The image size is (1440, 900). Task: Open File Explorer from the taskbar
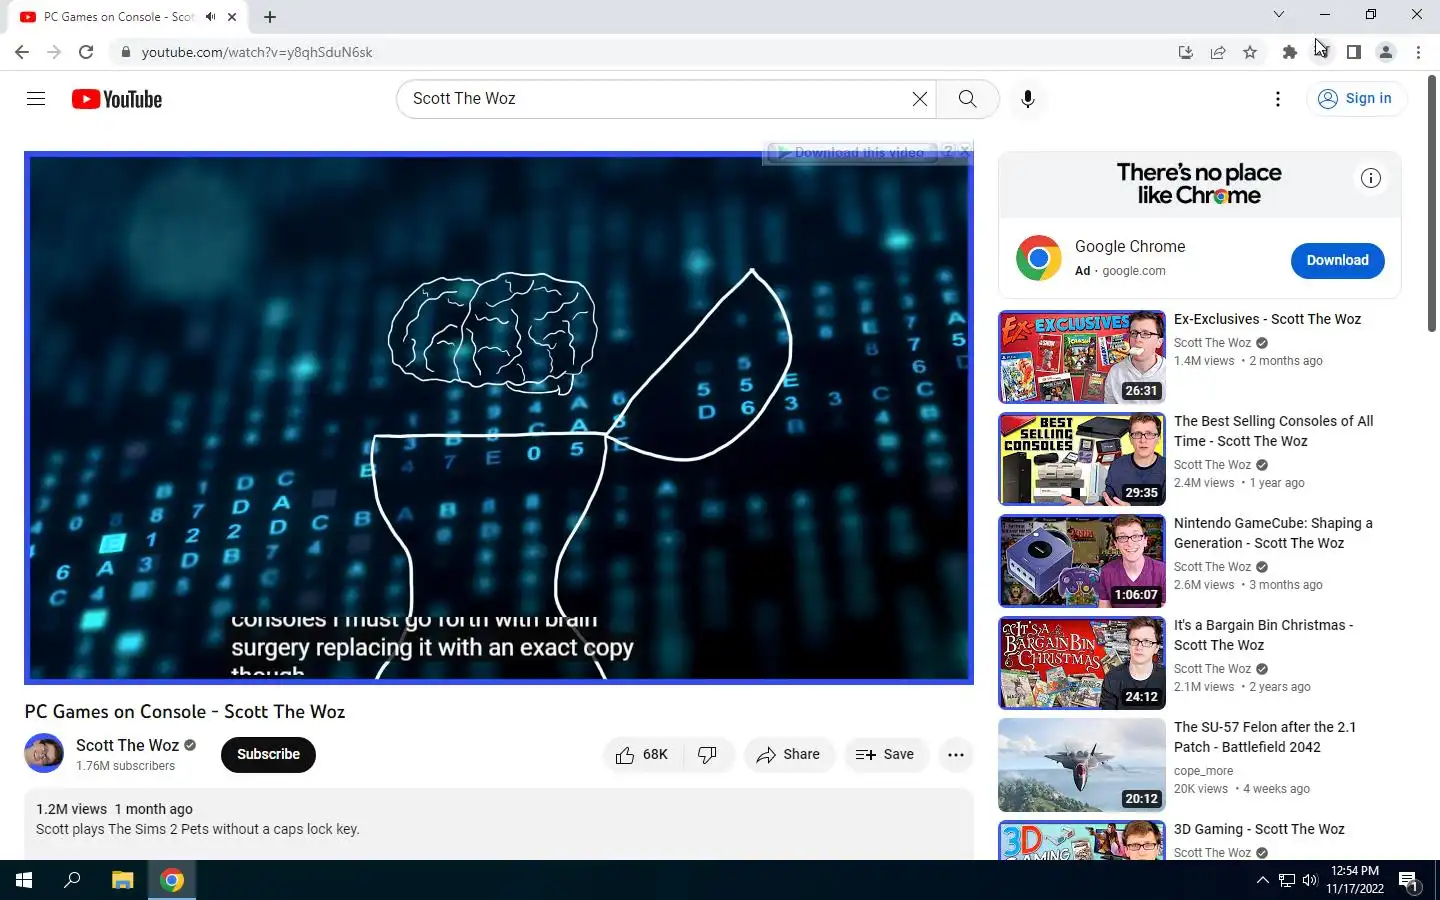(x=122, y=880)
